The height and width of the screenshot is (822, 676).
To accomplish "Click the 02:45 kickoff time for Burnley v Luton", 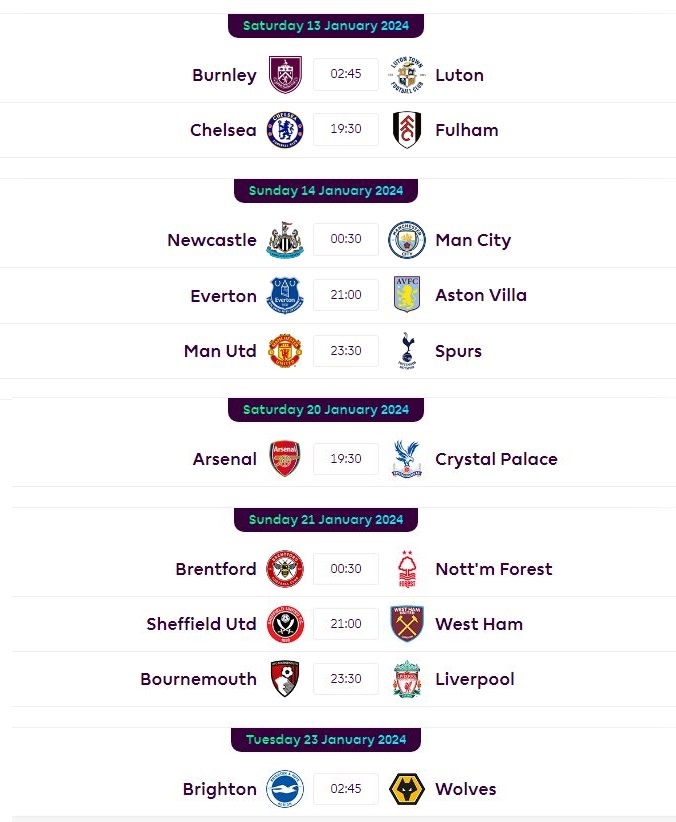I will pyautogui.click(x=346, y=74).
